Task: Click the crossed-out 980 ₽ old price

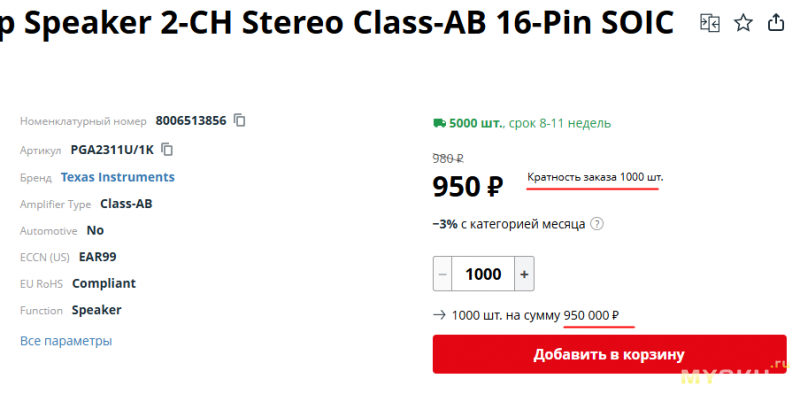Action: click(x=448, y=158)
